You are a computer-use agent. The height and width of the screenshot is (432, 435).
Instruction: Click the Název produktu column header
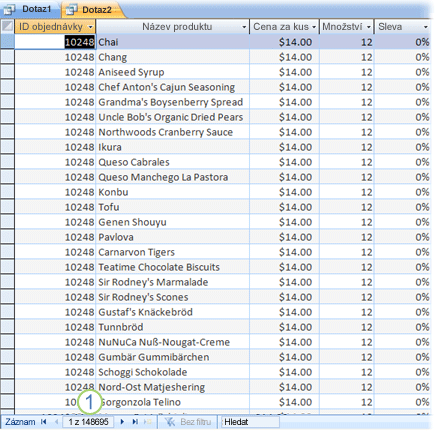coord(173,27)
